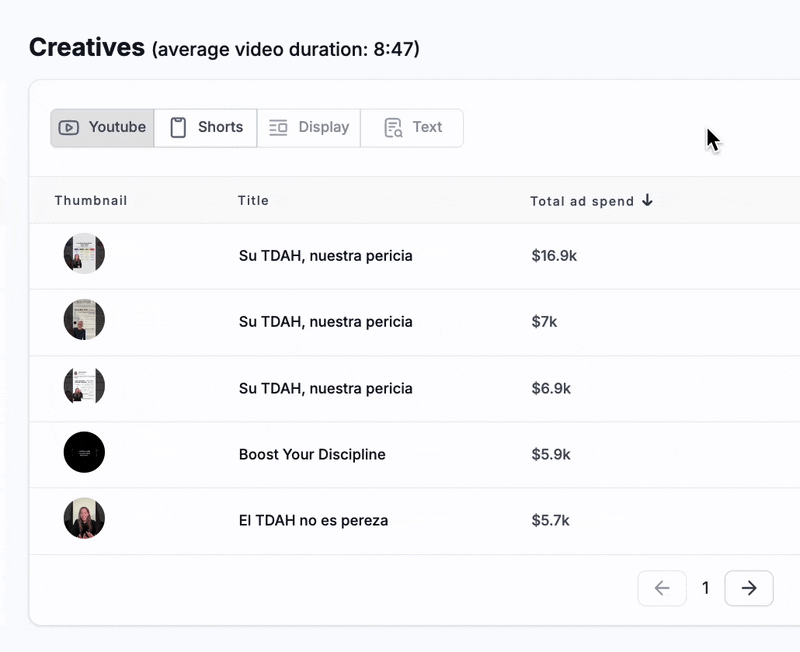Go to previous page with left arrow
Image resolution: width=800 pixels, height=652 pixels.
[x=662, y=588]
